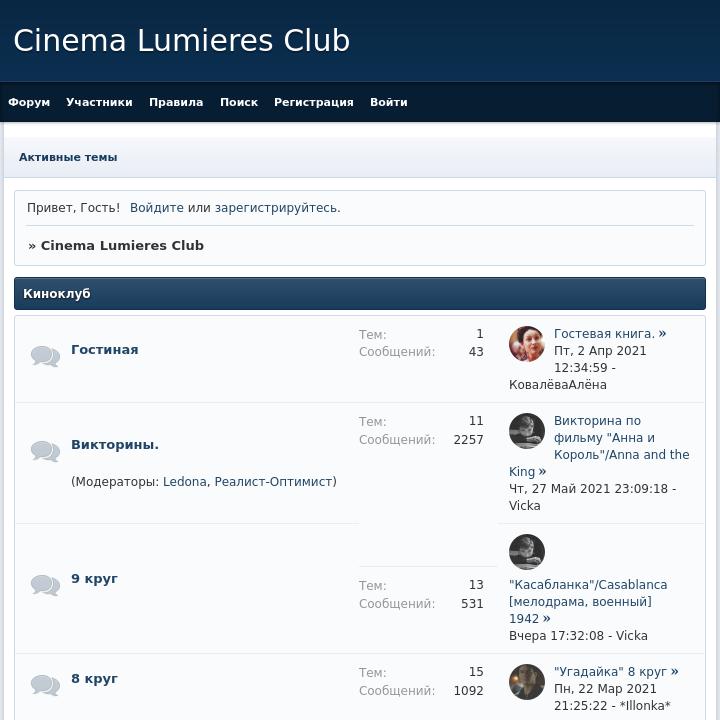
Task: Open the Гостиная forum
Action: 105,349
